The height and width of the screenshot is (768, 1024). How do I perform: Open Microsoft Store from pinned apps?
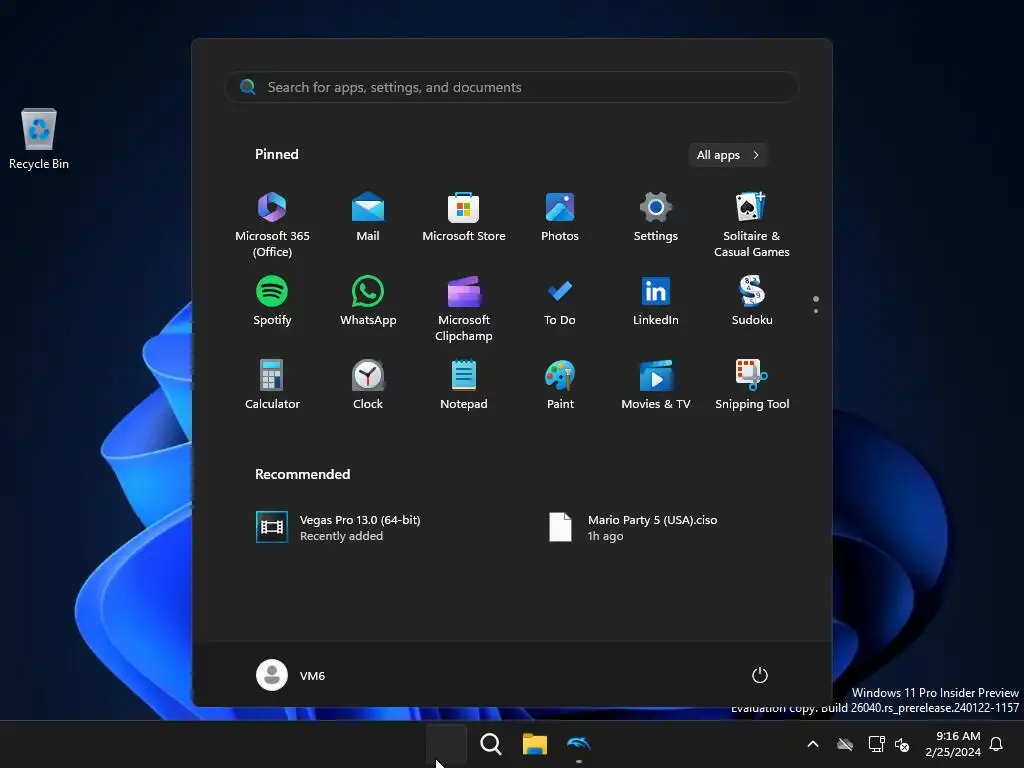pyautogui.click(x=464, y=217)
